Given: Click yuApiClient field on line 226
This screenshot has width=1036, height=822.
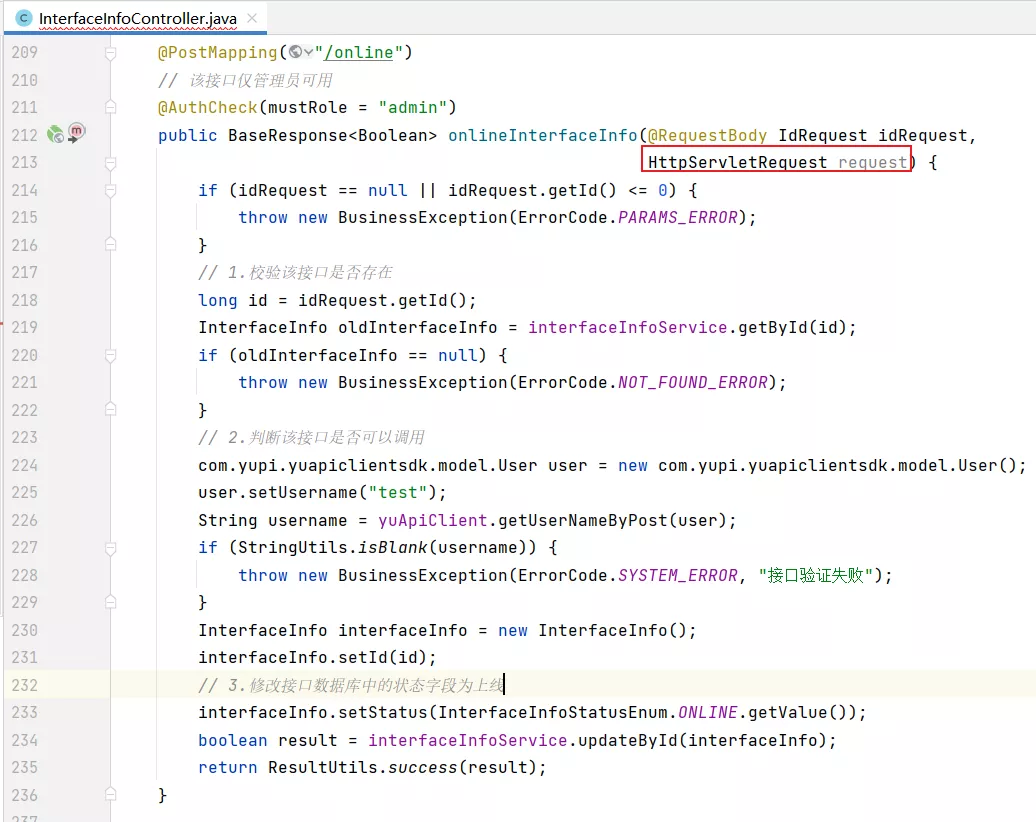Looking at the screenshot, I should pos(433,520).
